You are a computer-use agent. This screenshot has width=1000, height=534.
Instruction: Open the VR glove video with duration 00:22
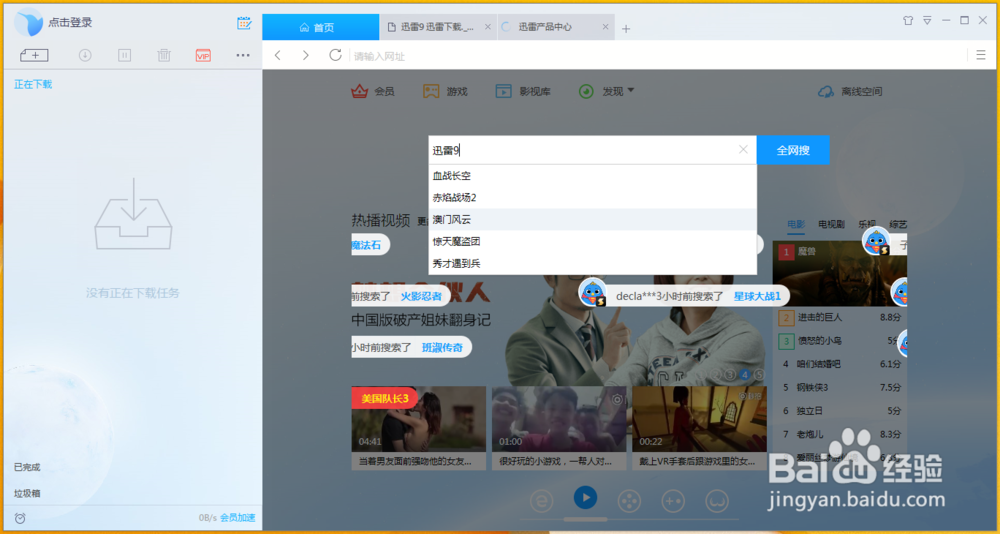(x=699, y=419)
